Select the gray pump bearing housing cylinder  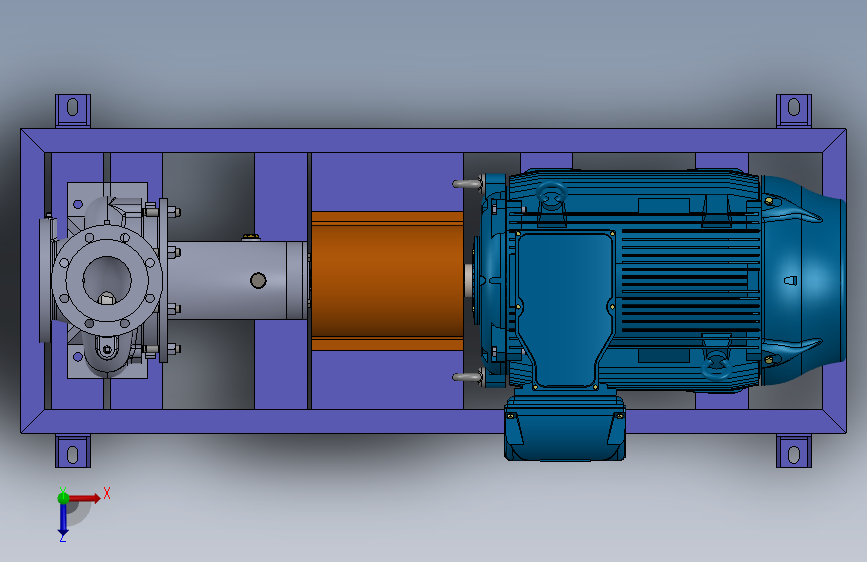click(x=238, y=280)
